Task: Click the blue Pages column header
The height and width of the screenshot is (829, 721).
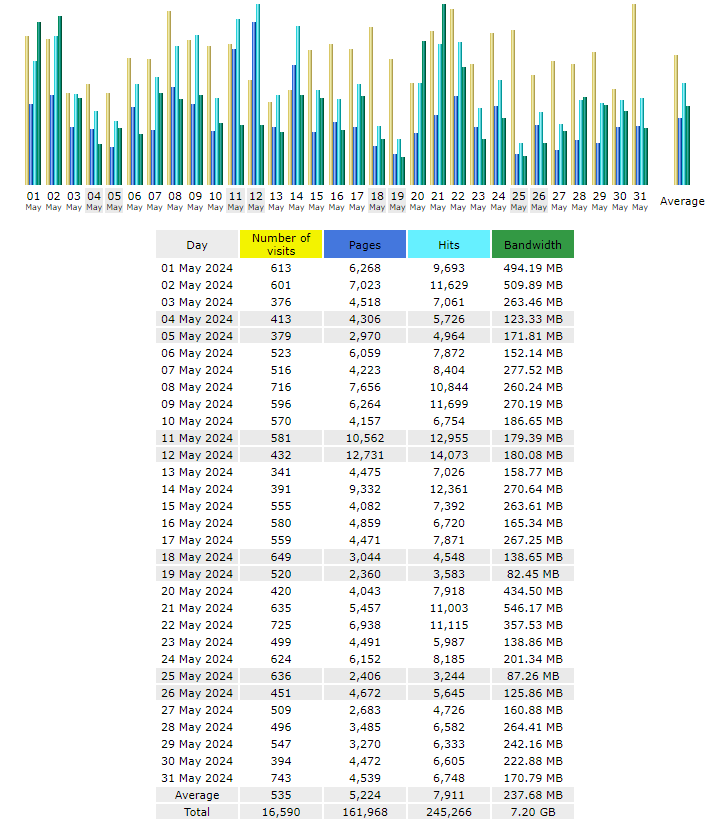Action: click(364, 244)
